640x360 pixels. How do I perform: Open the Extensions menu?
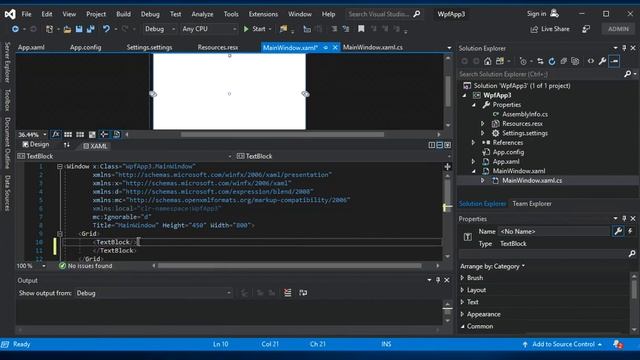[263, 14]
